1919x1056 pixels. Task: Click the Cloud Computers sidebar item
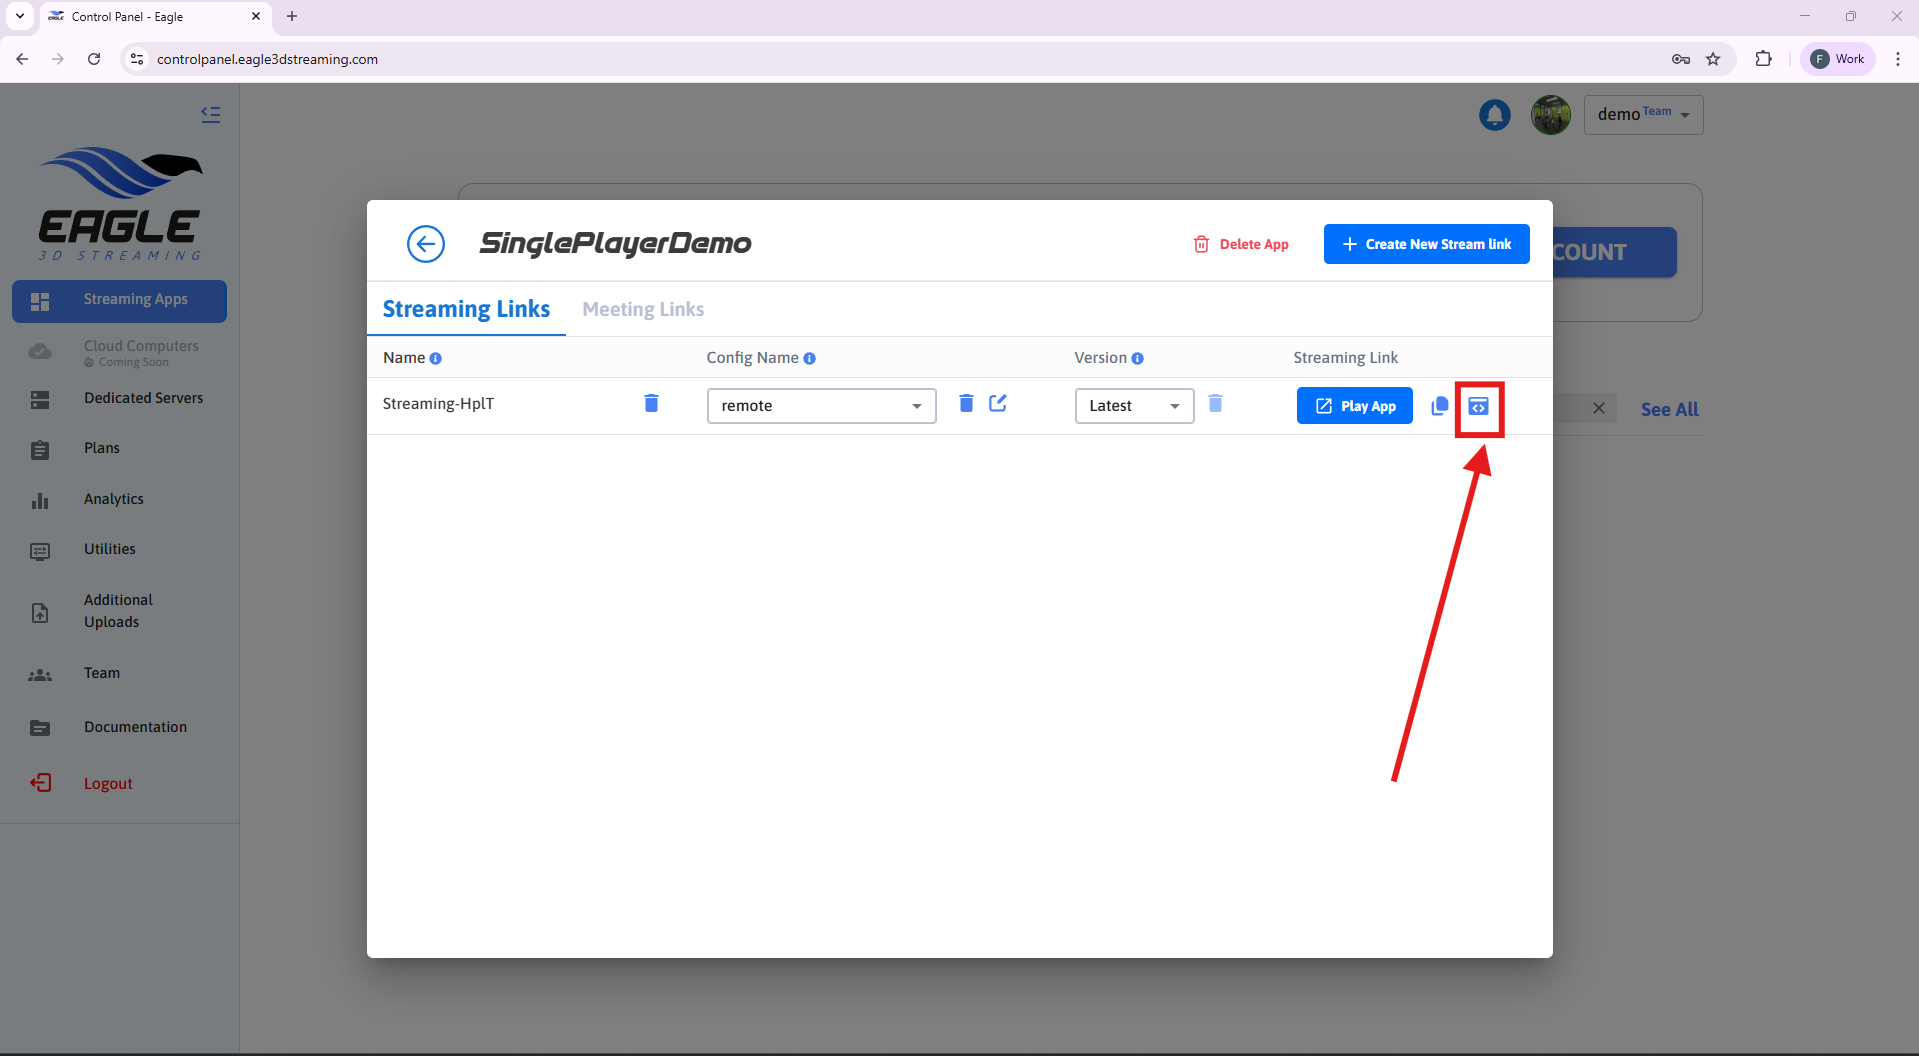point(120,352)
